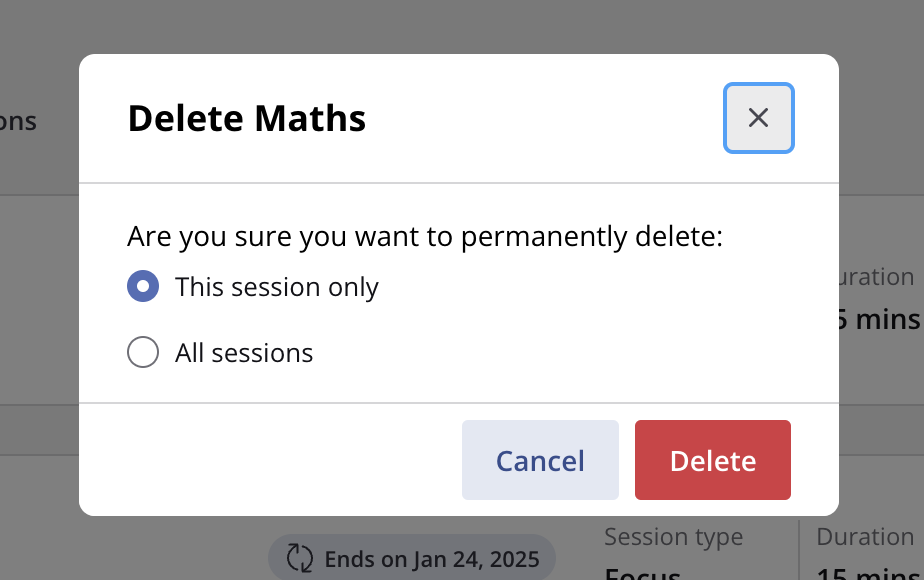Click the 'Session type' label behind dialog
This screenshot has height=580, width=924.
tap(674, 537)
